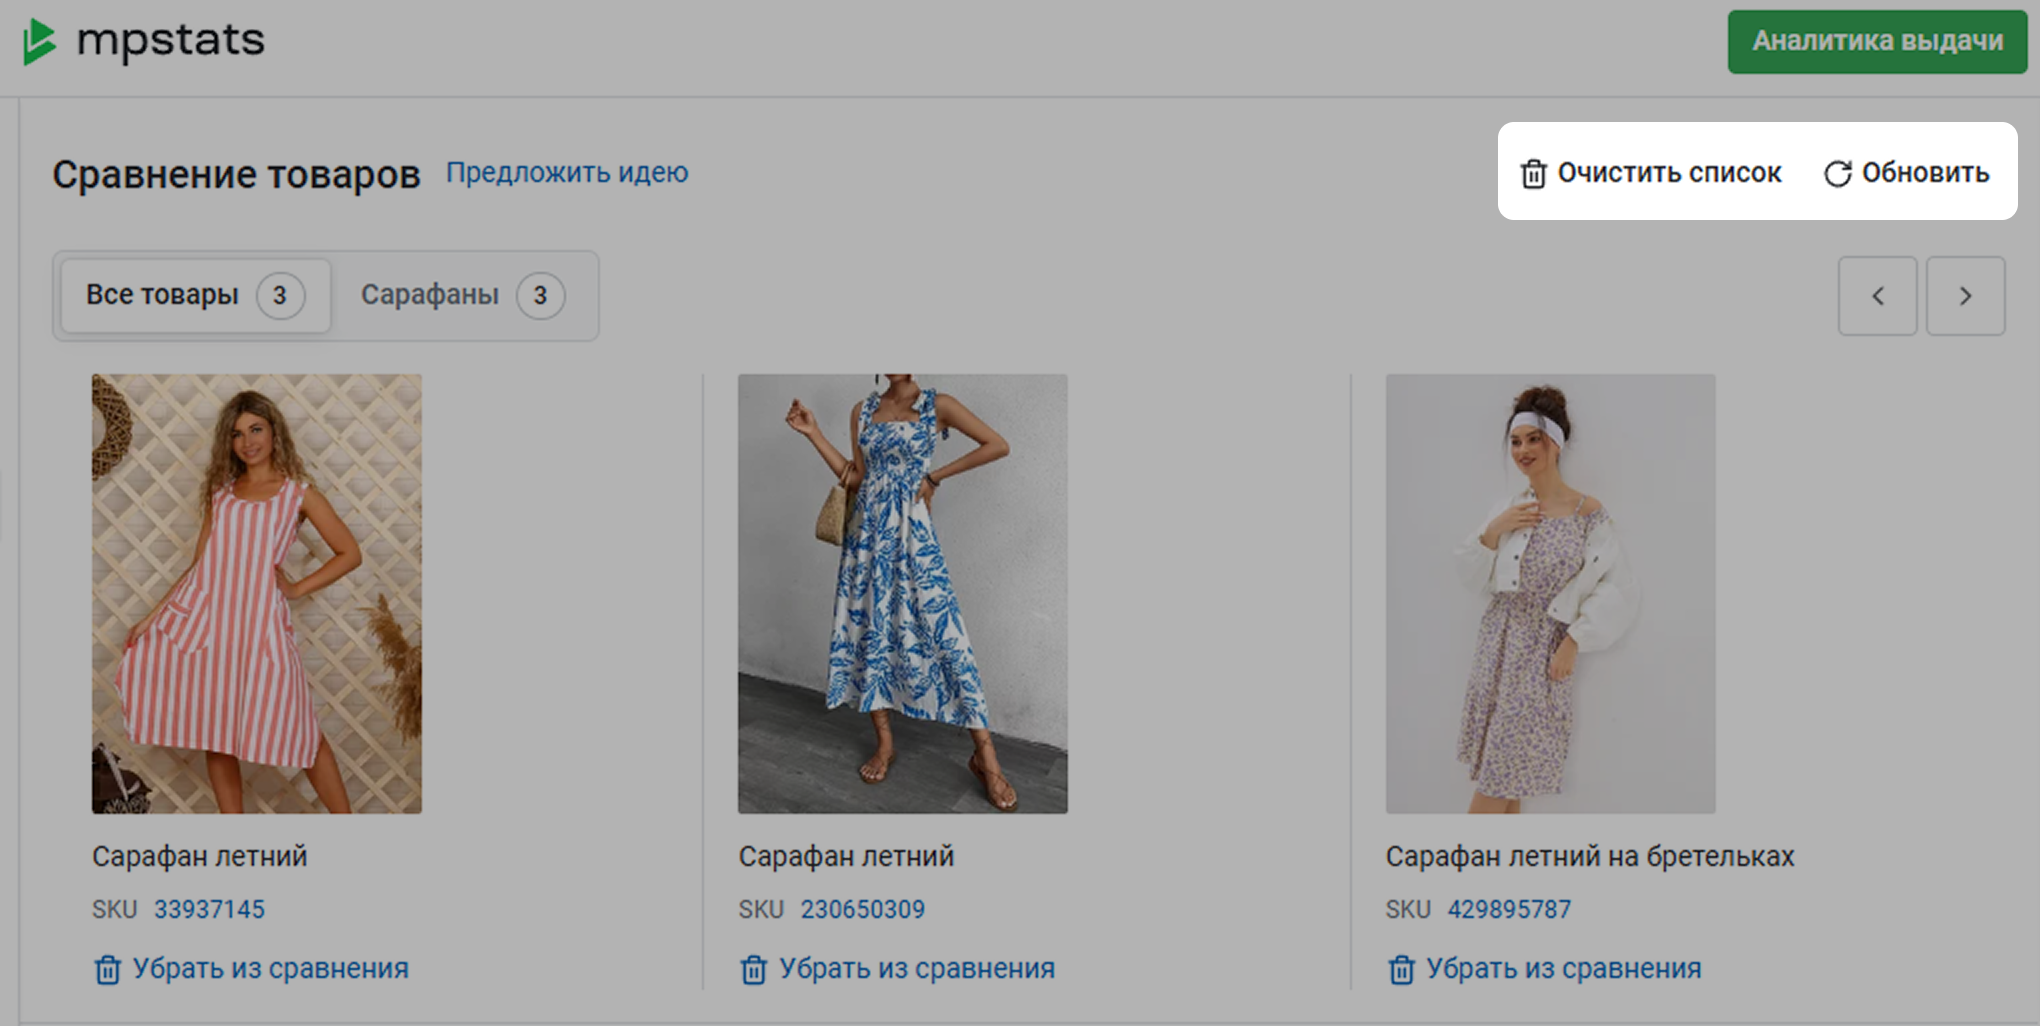Click the refresh icon beside Обновить
The height and width of the screenshot is (1026, 2040).
pyautogui.click(x=1837, y=174)
